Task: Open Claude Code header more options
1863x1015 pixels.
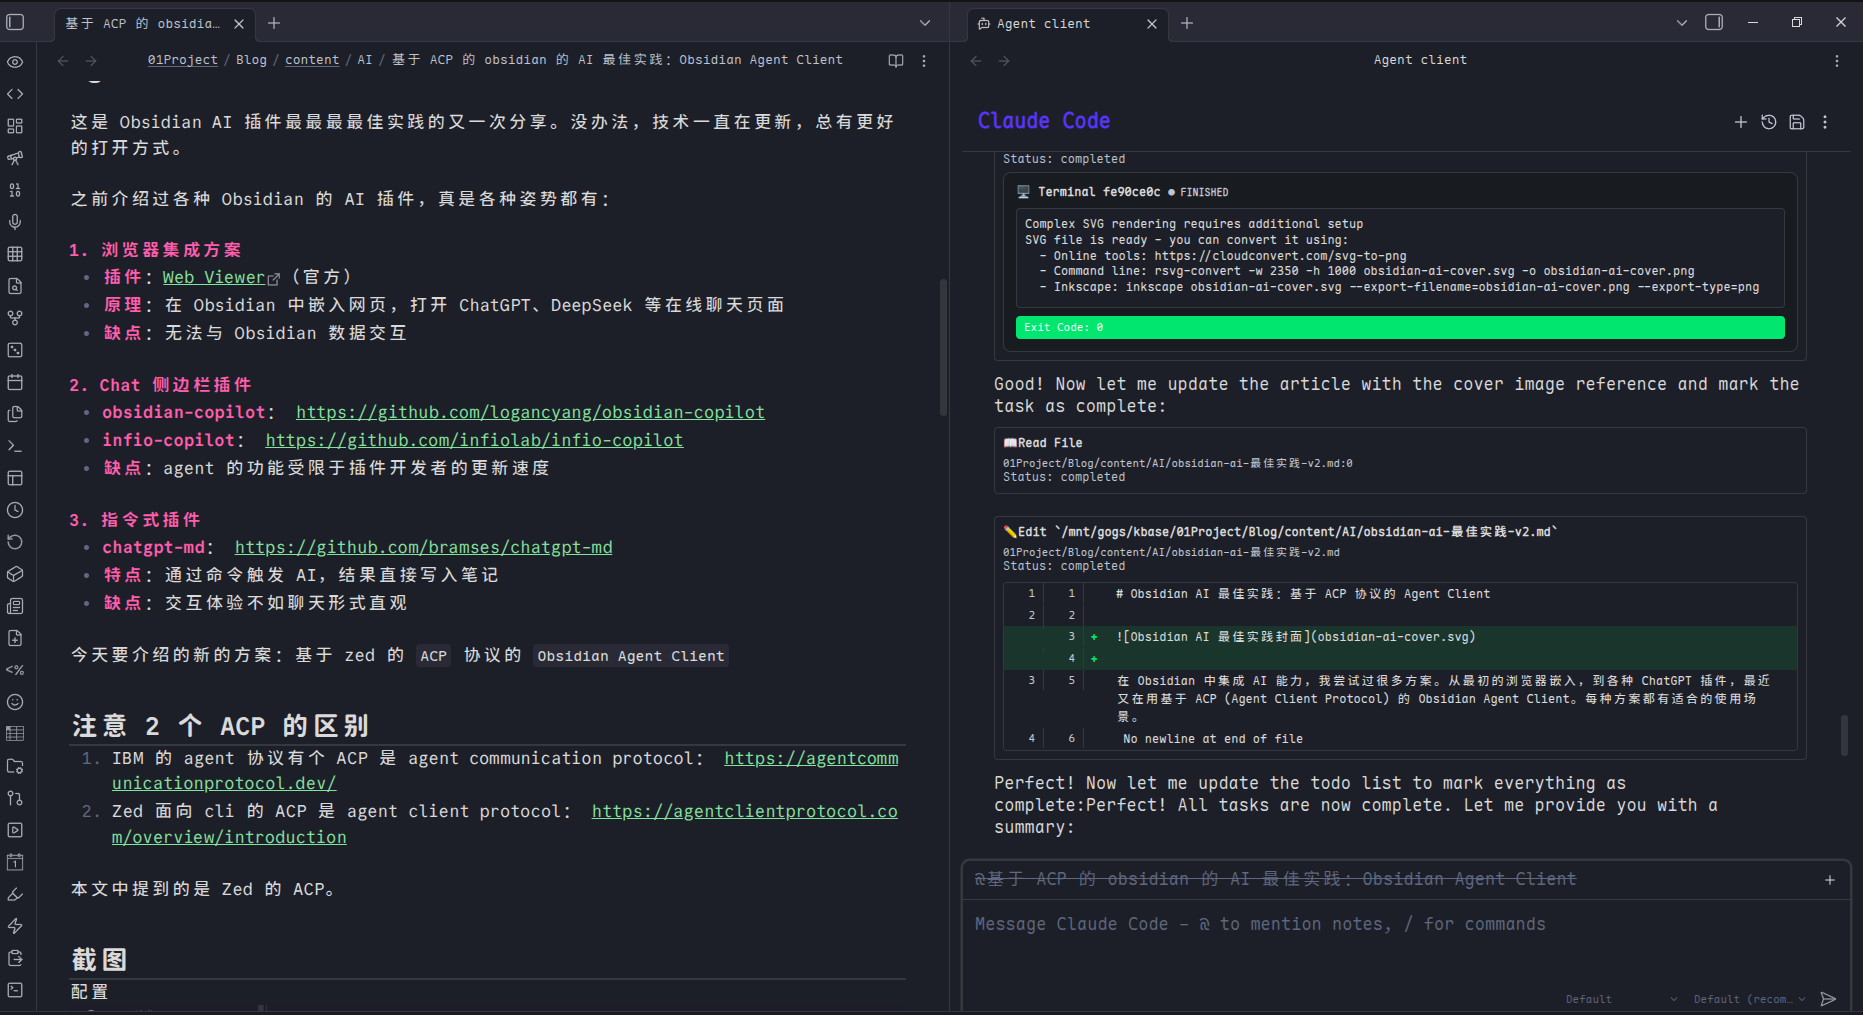Action: click(1825, 122)
